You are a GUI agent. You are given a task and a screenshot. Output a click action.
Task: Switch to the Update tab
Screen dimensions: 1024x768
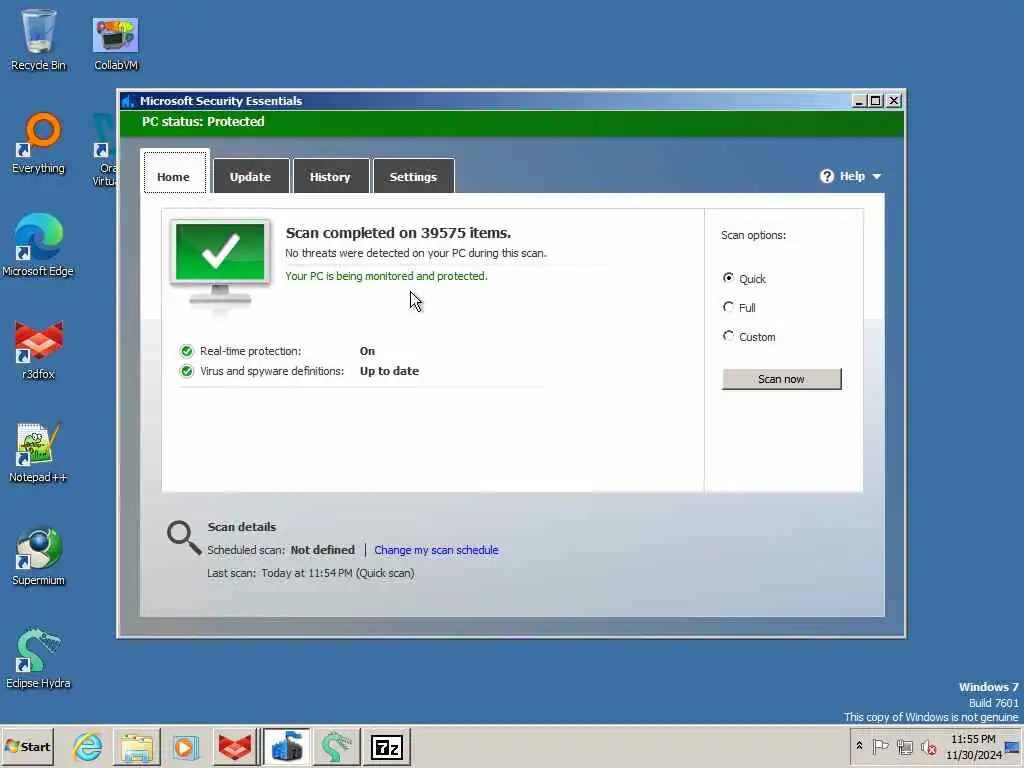tap(251, 176)
